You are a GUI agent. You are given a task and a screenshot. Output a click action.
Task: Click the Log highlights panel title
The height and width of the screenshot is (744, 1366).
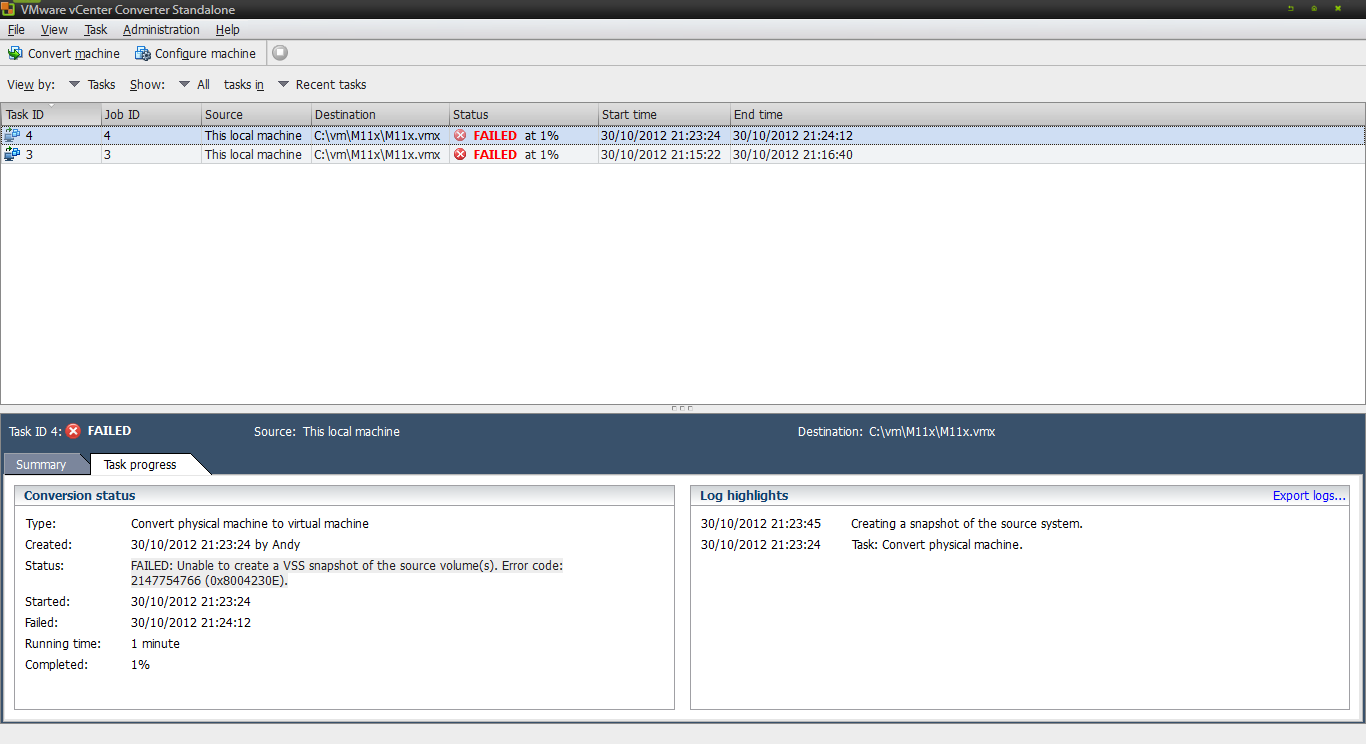(744, 496)
